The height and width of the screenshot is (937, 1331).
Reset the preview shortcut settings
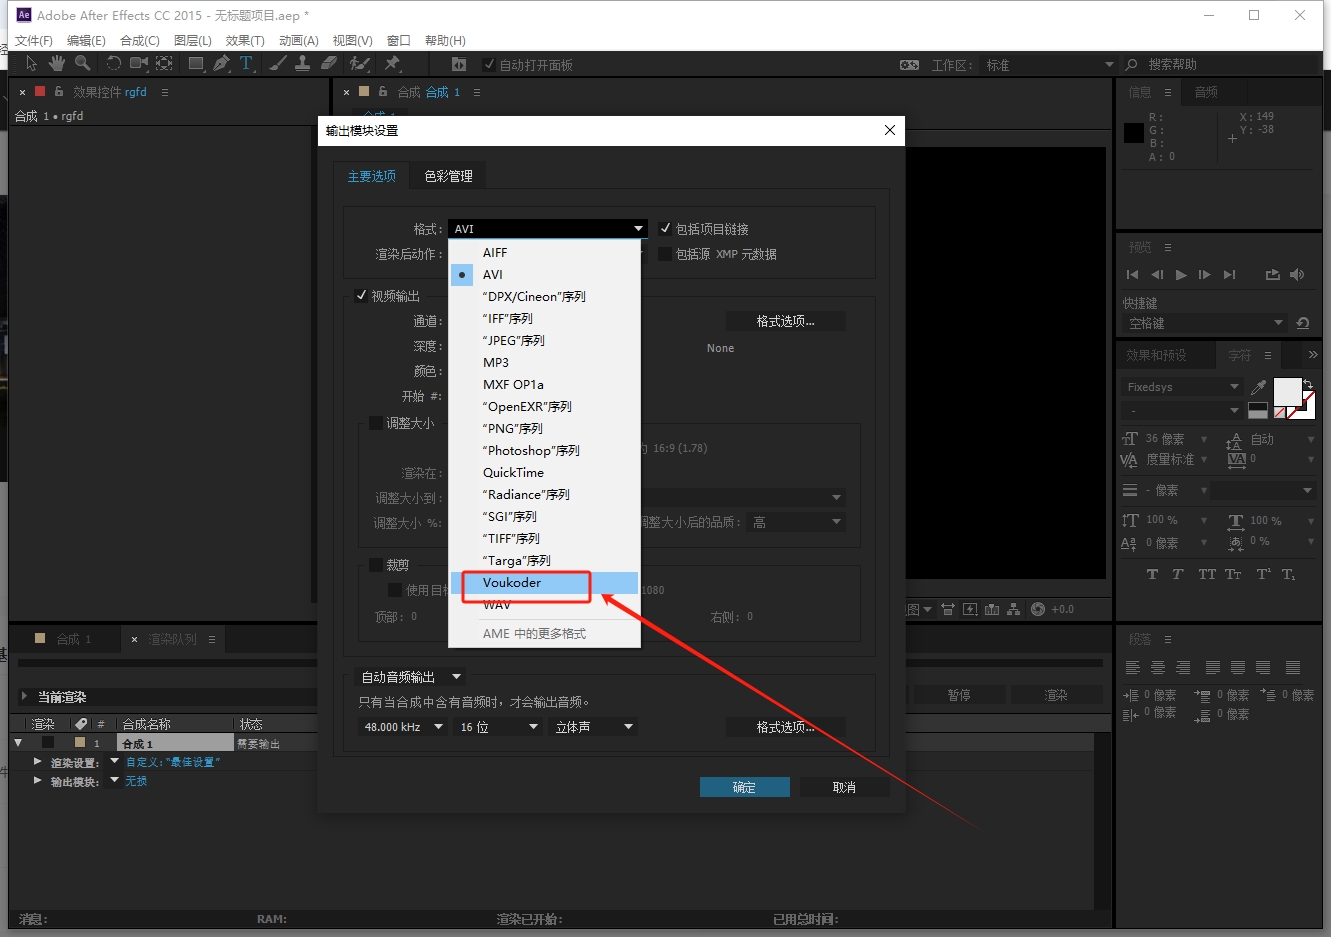coord(1302,323)
